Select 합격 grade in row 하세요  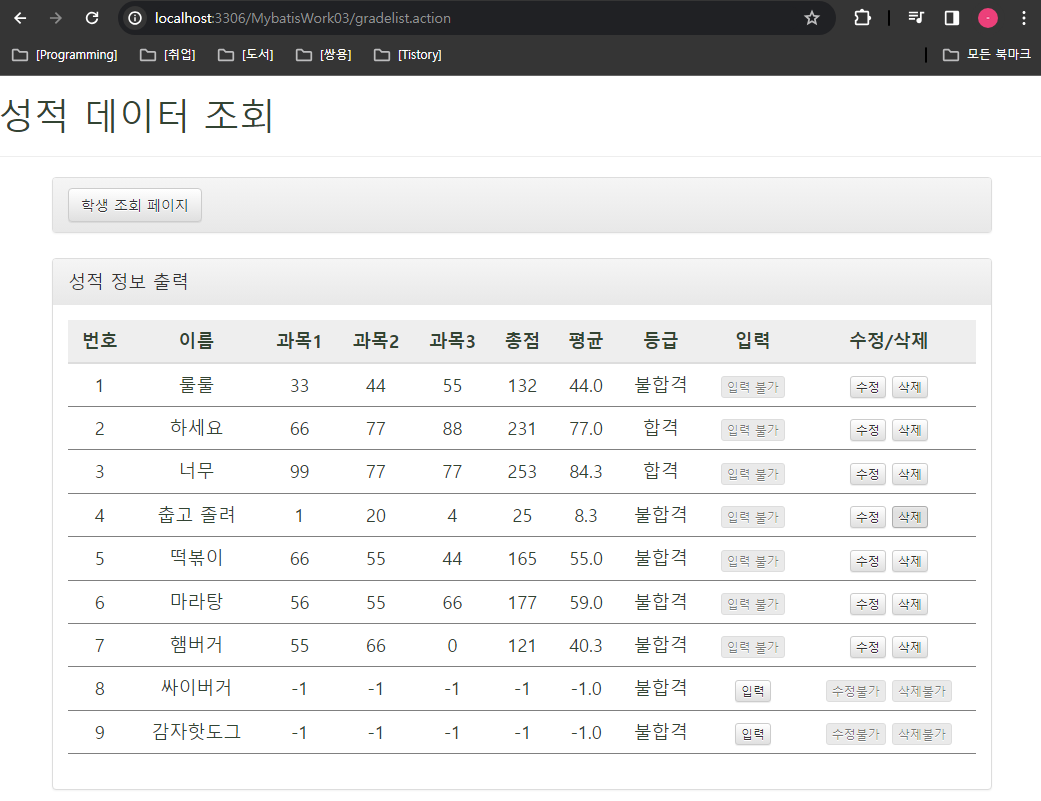click(660, 427)
